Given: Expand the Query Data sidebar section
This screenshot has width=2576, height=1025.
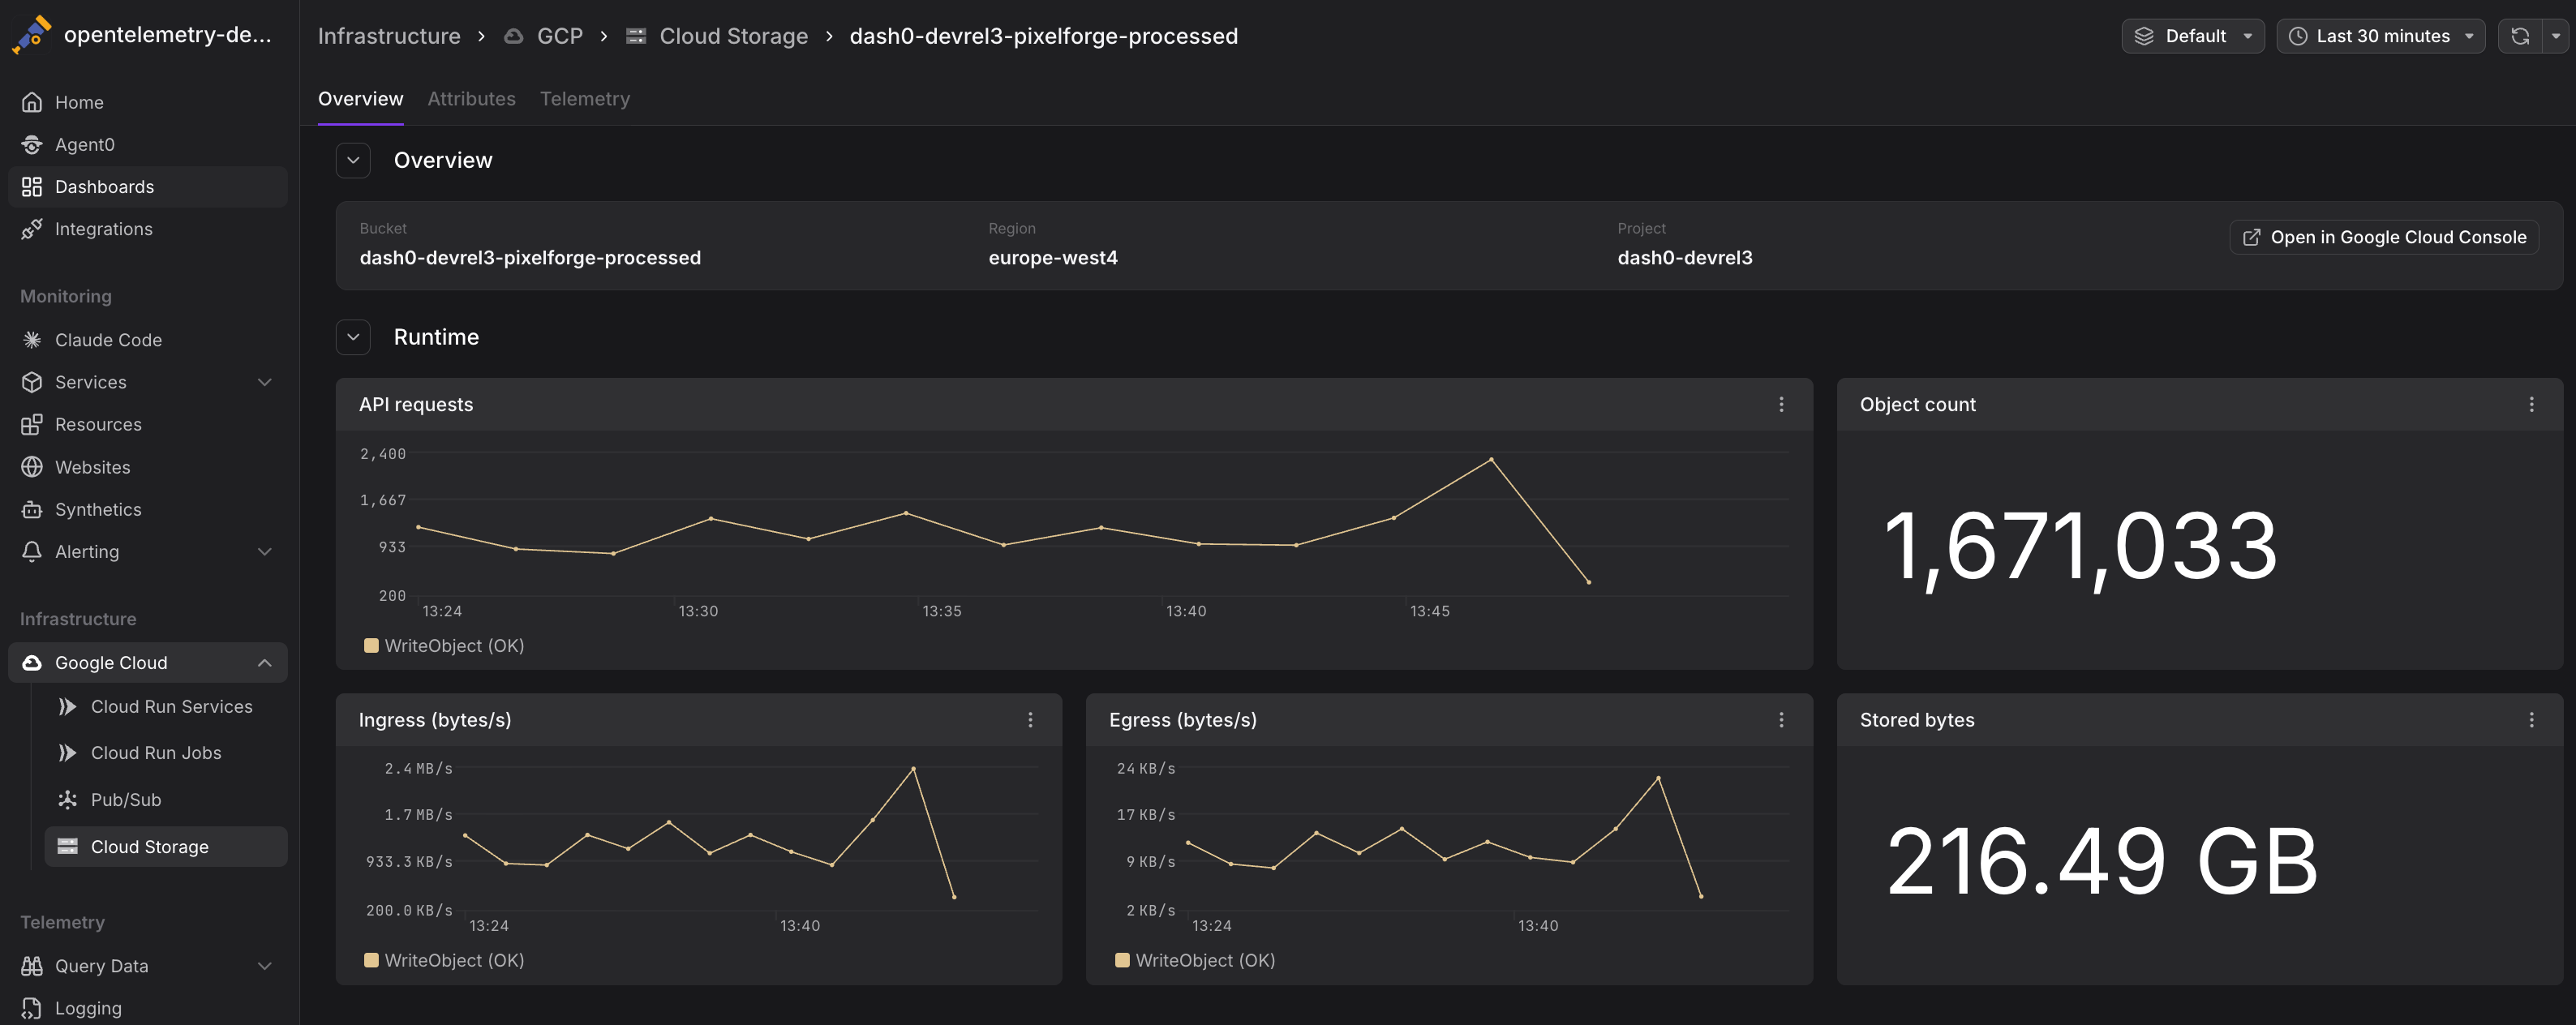Looking at the screenshot, I should pos(265,966).
